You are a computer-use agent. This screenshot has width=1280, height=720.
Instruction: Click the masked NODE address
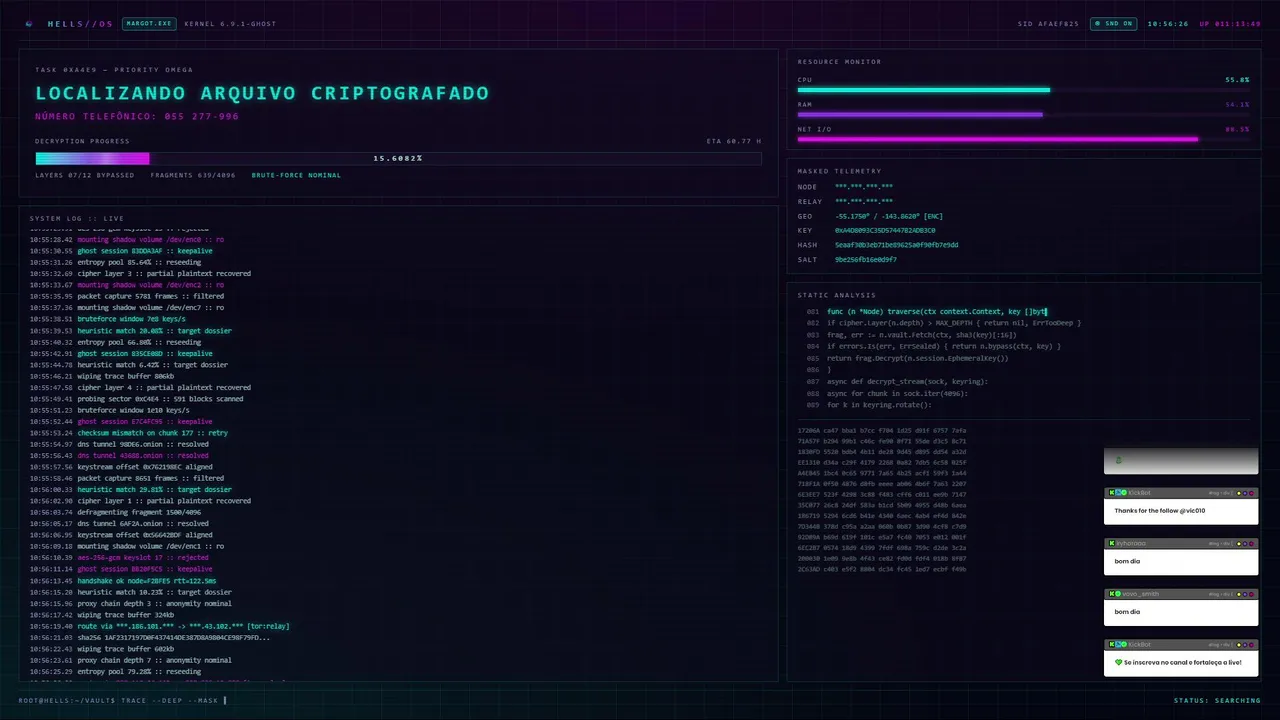(x=864, y=187)
